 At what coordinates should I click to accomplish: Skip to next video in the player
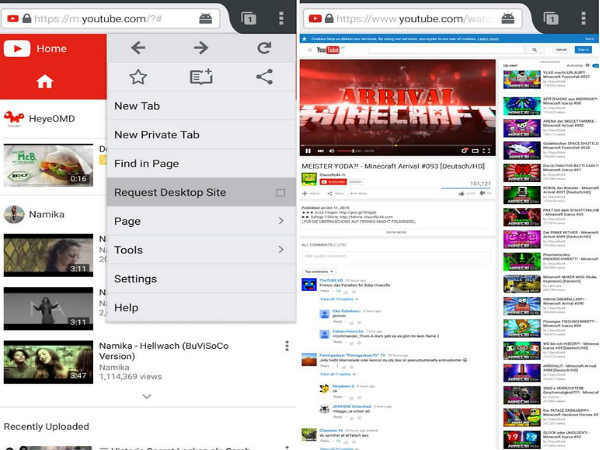(x=321, y=151)
